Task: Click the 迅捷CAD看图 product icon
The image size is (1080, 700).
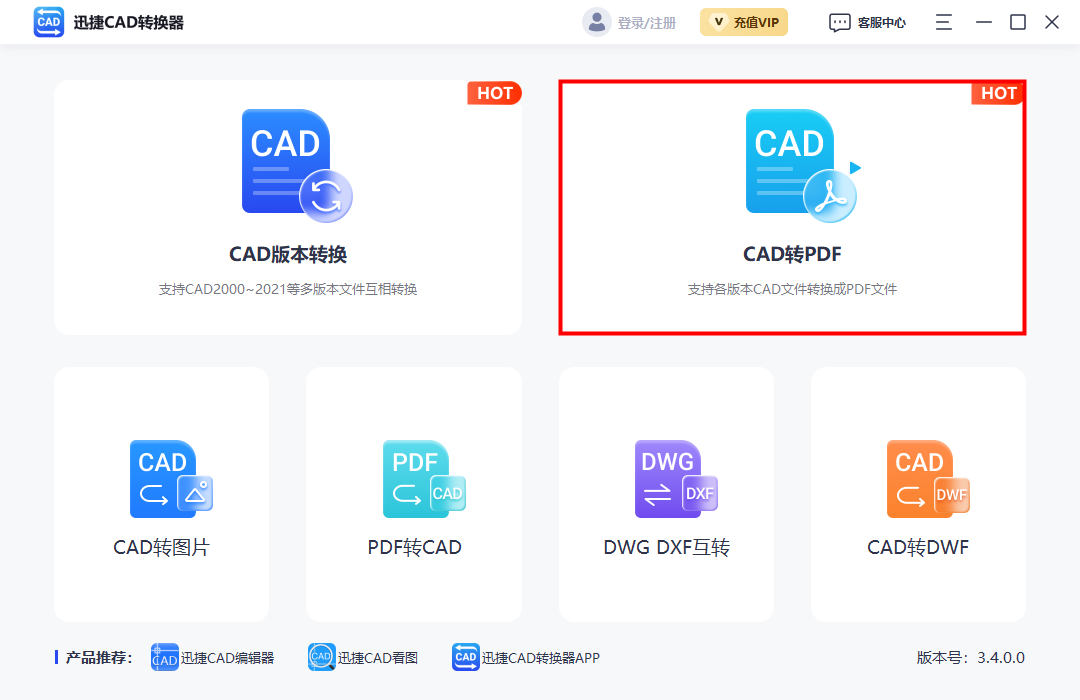Action: [x=322, y=657]
